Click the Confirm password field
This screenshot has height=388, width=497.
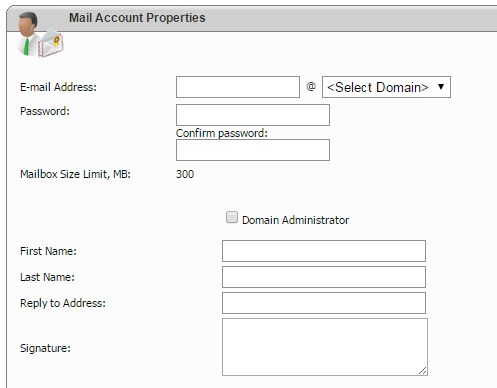pos(253,150)
